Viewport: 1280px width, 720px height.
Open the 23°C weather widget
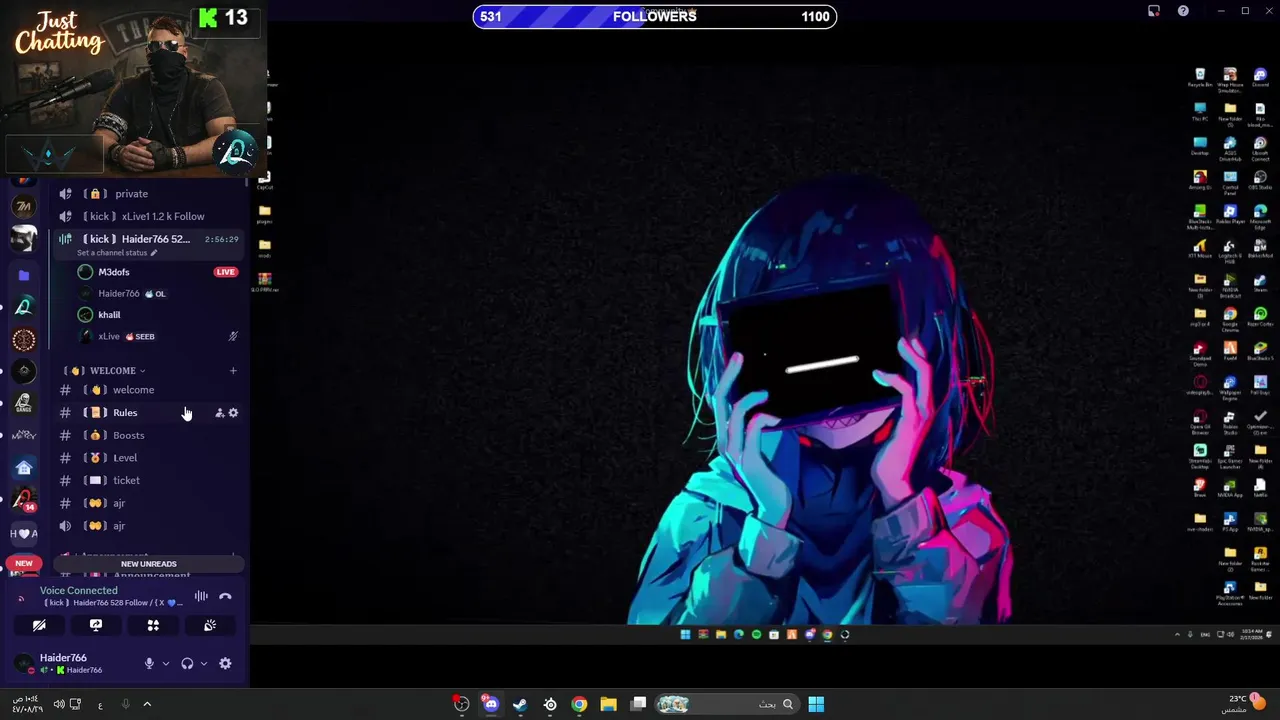1244,704
